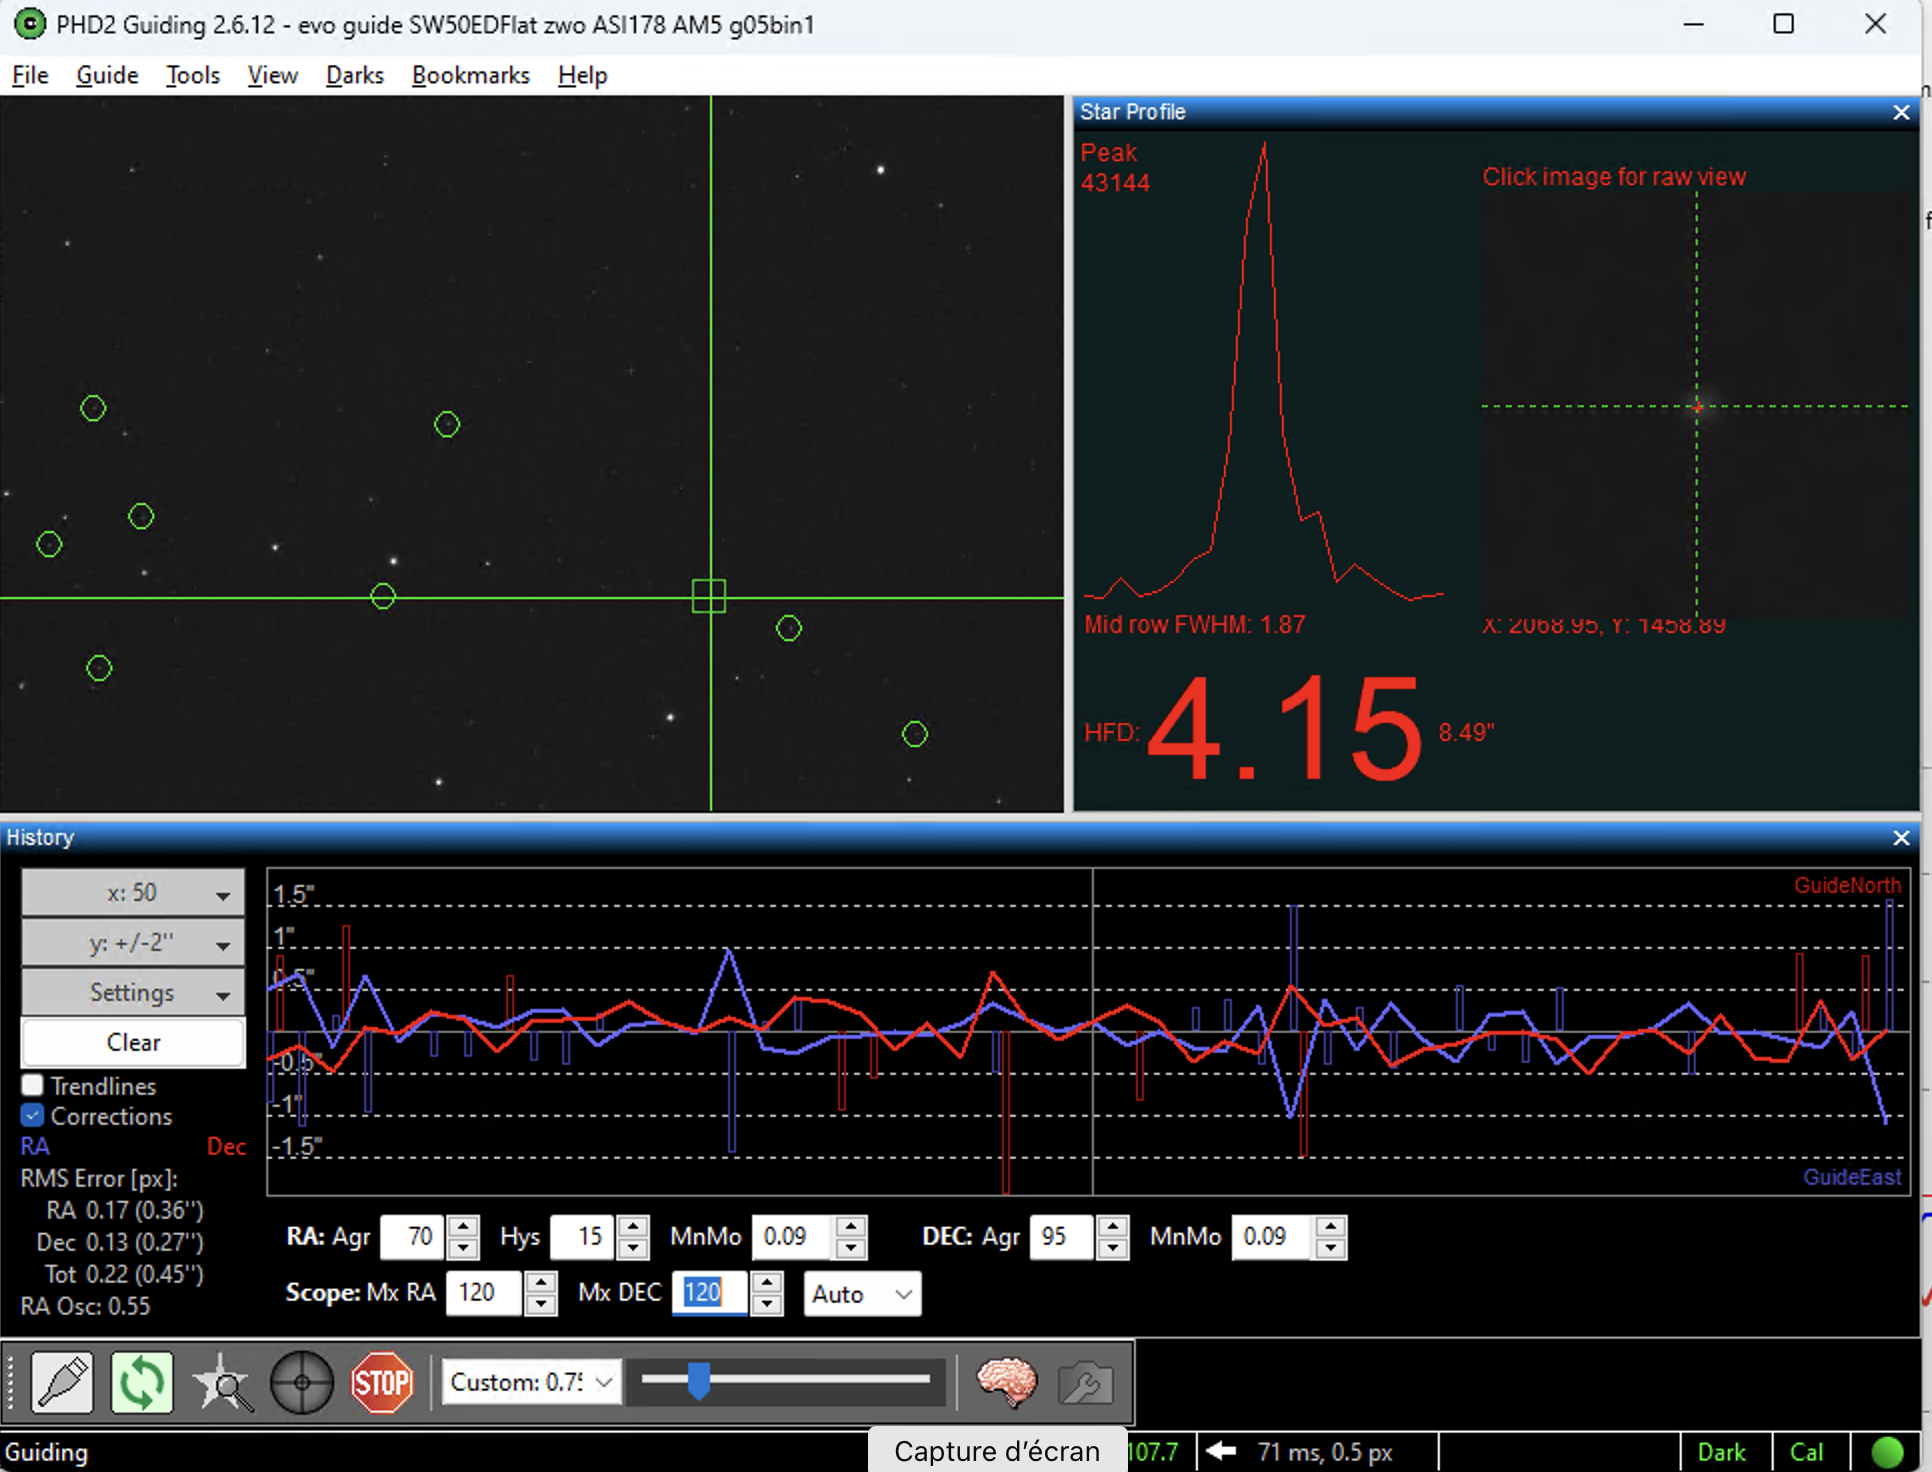Increase DEC MnMo with up arrow
The image size is (1932, 1472).
[x=1330, y=1227]
